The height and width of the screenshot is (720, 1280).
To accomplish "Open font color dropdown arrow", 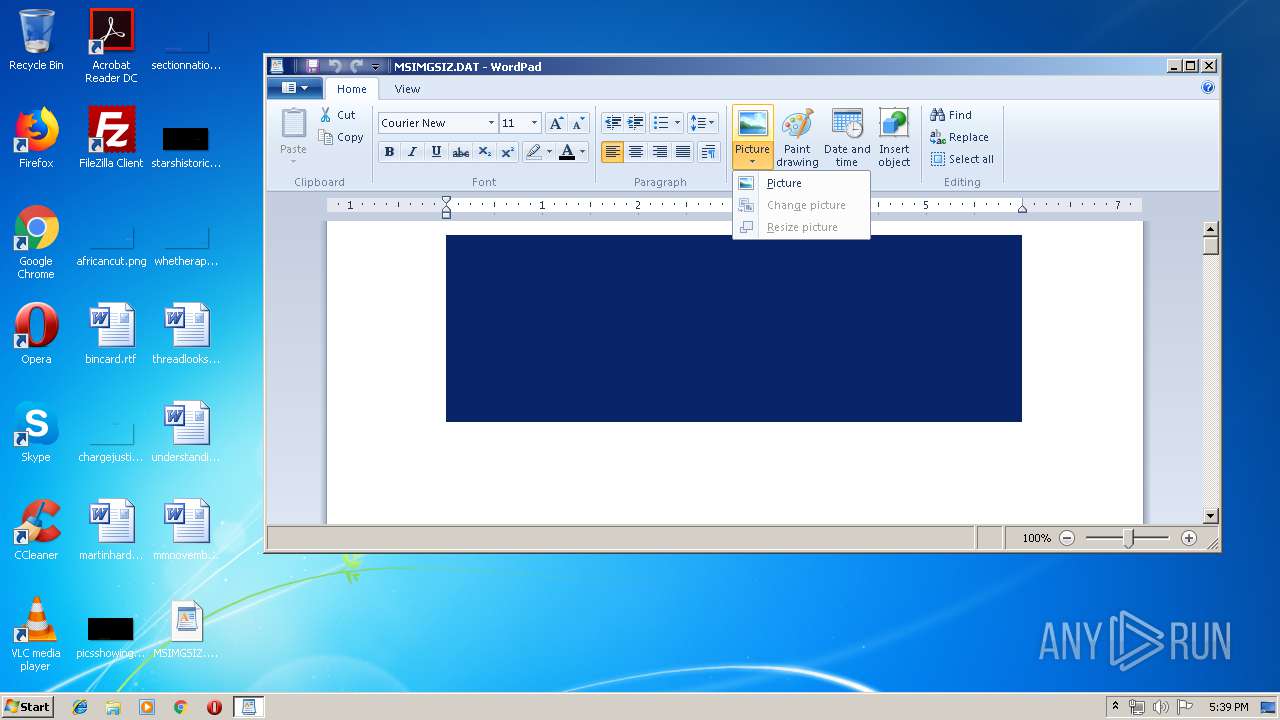I will tap(582, 152).
